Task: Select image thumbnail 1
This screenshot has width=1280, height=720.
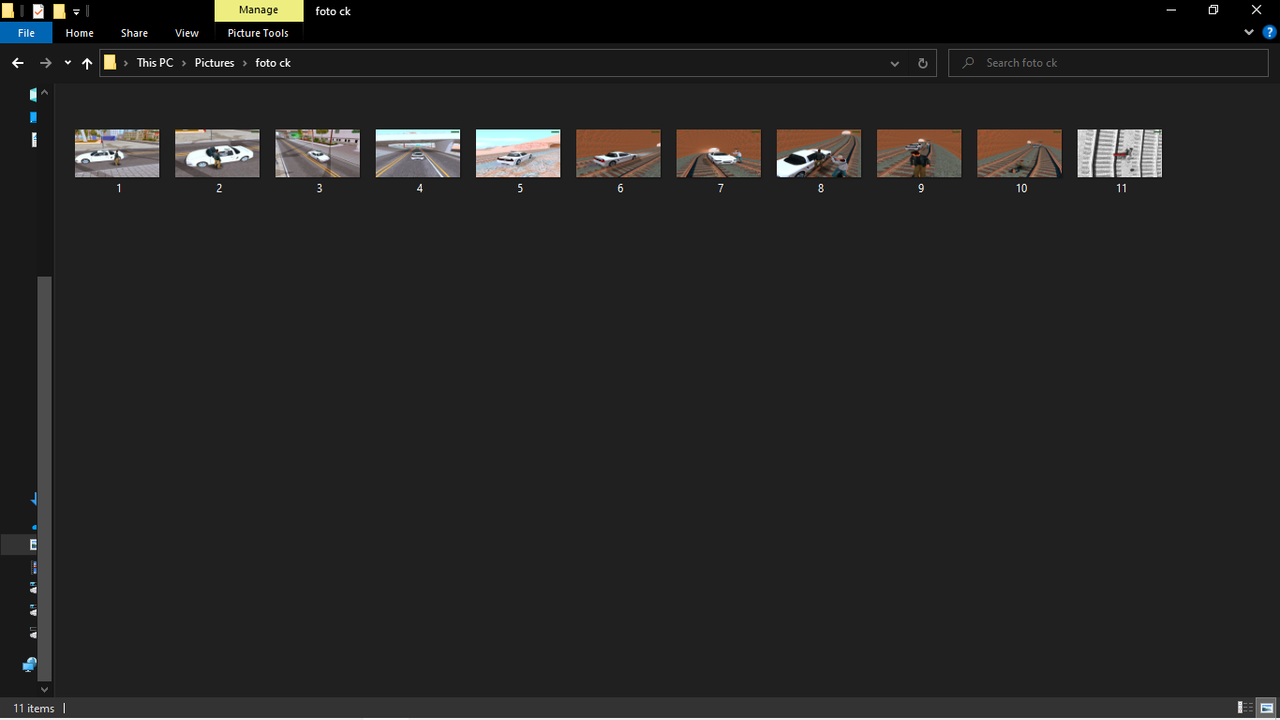Action: [x=117, y=153]
